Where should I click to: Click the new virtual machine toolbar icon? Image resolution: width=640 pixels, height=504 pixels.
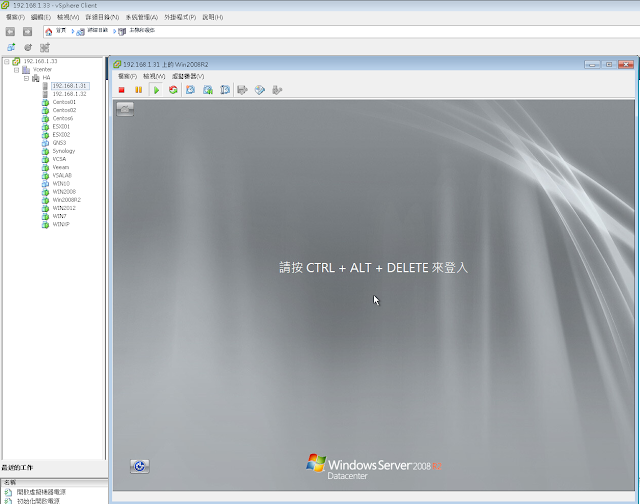11,47
